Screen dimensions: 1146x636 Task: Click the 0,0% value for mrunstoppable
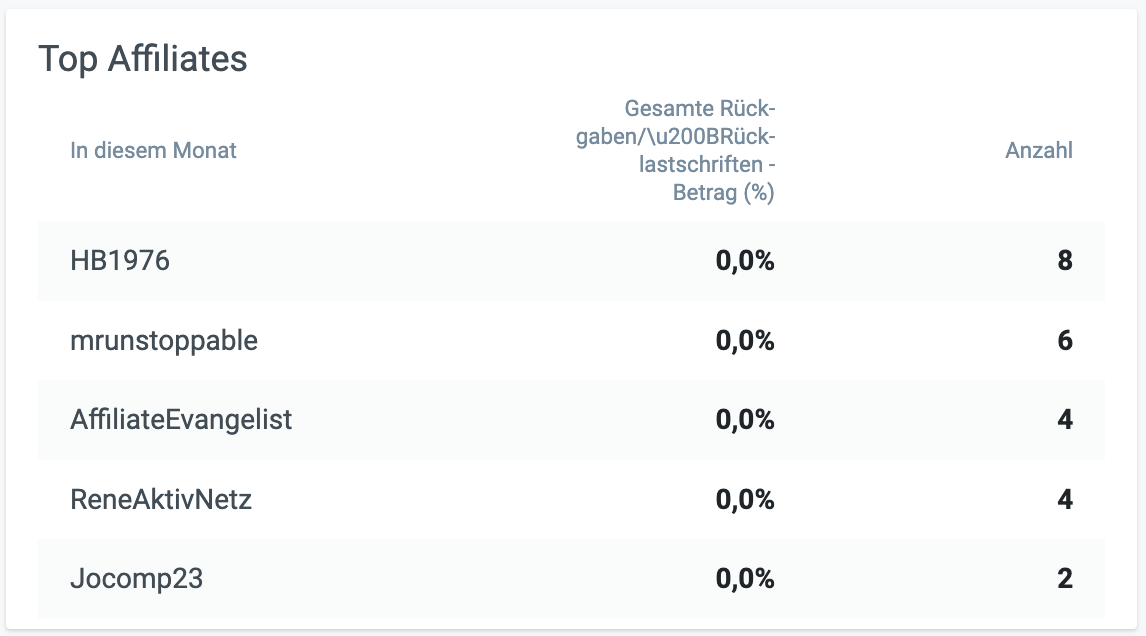tap(745, 341)
